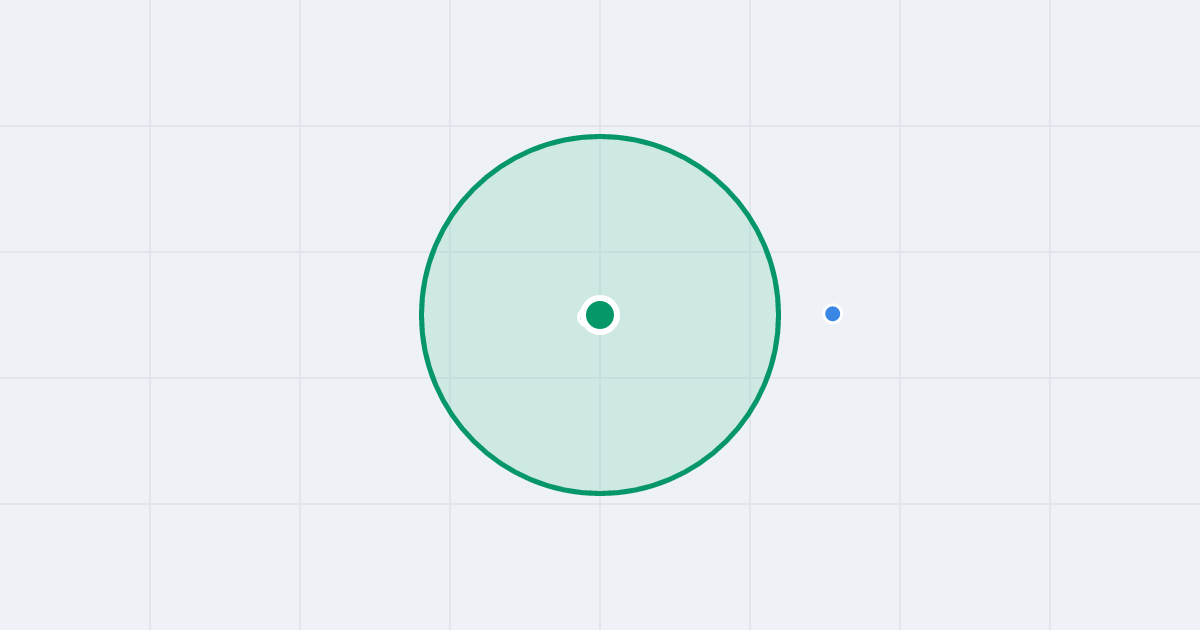Screen dimensions: 1200x630
Task: Click the dark green center handle of the circle
Action: point(600,315)
